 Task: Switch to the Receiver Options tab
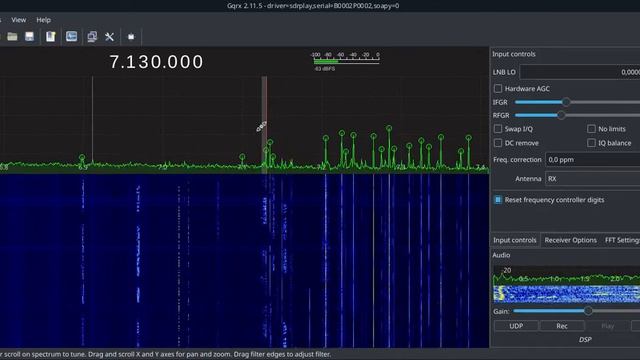click(x=570, y=240)
